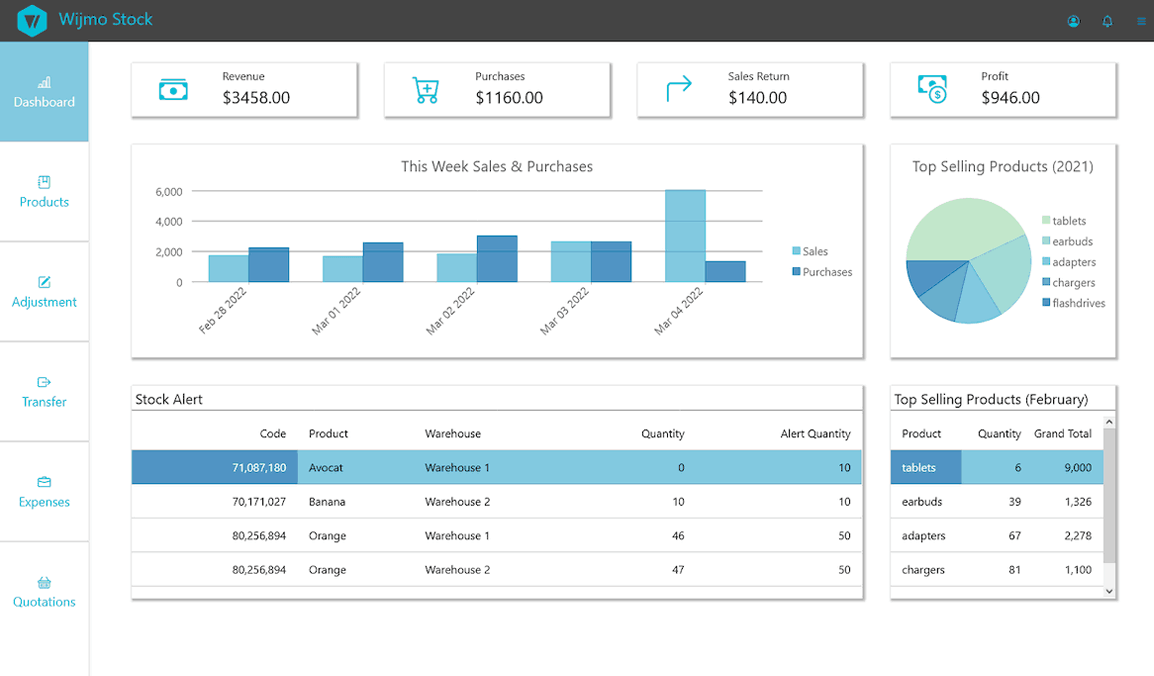
Task: Open the notifications bell icon
Action: 1107,21
